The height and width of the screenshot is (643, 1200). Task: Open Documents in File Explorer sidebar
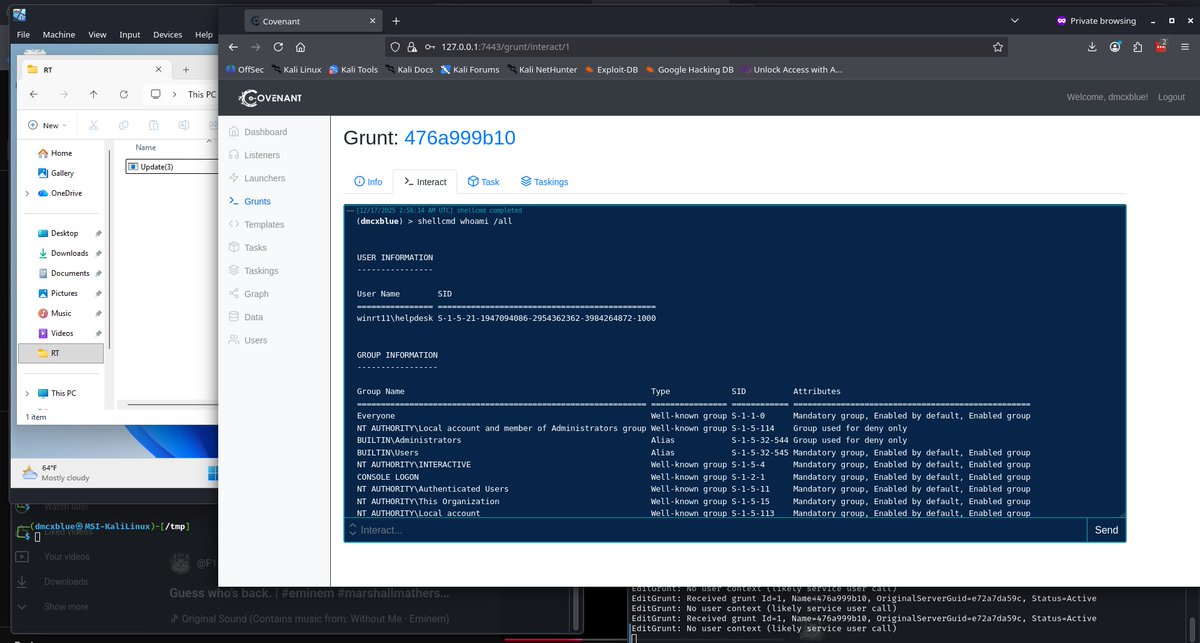[x=70, y=273]
